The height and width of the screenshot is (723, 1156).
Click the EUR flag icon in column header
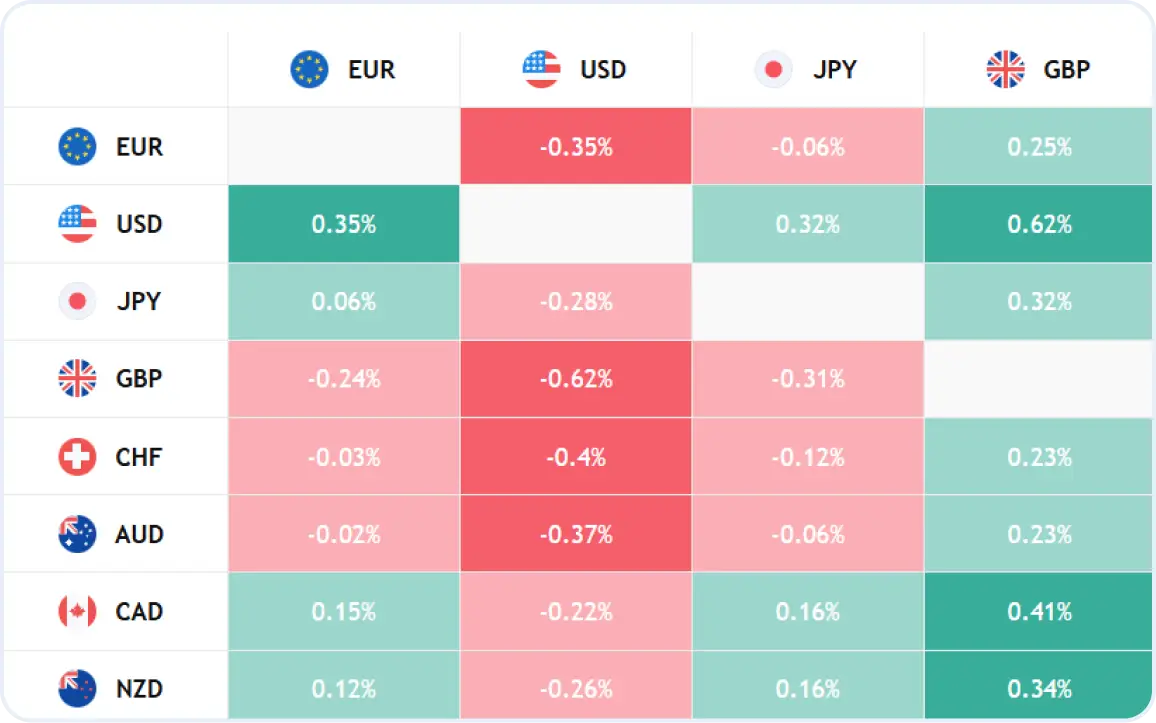click(309, 69)
